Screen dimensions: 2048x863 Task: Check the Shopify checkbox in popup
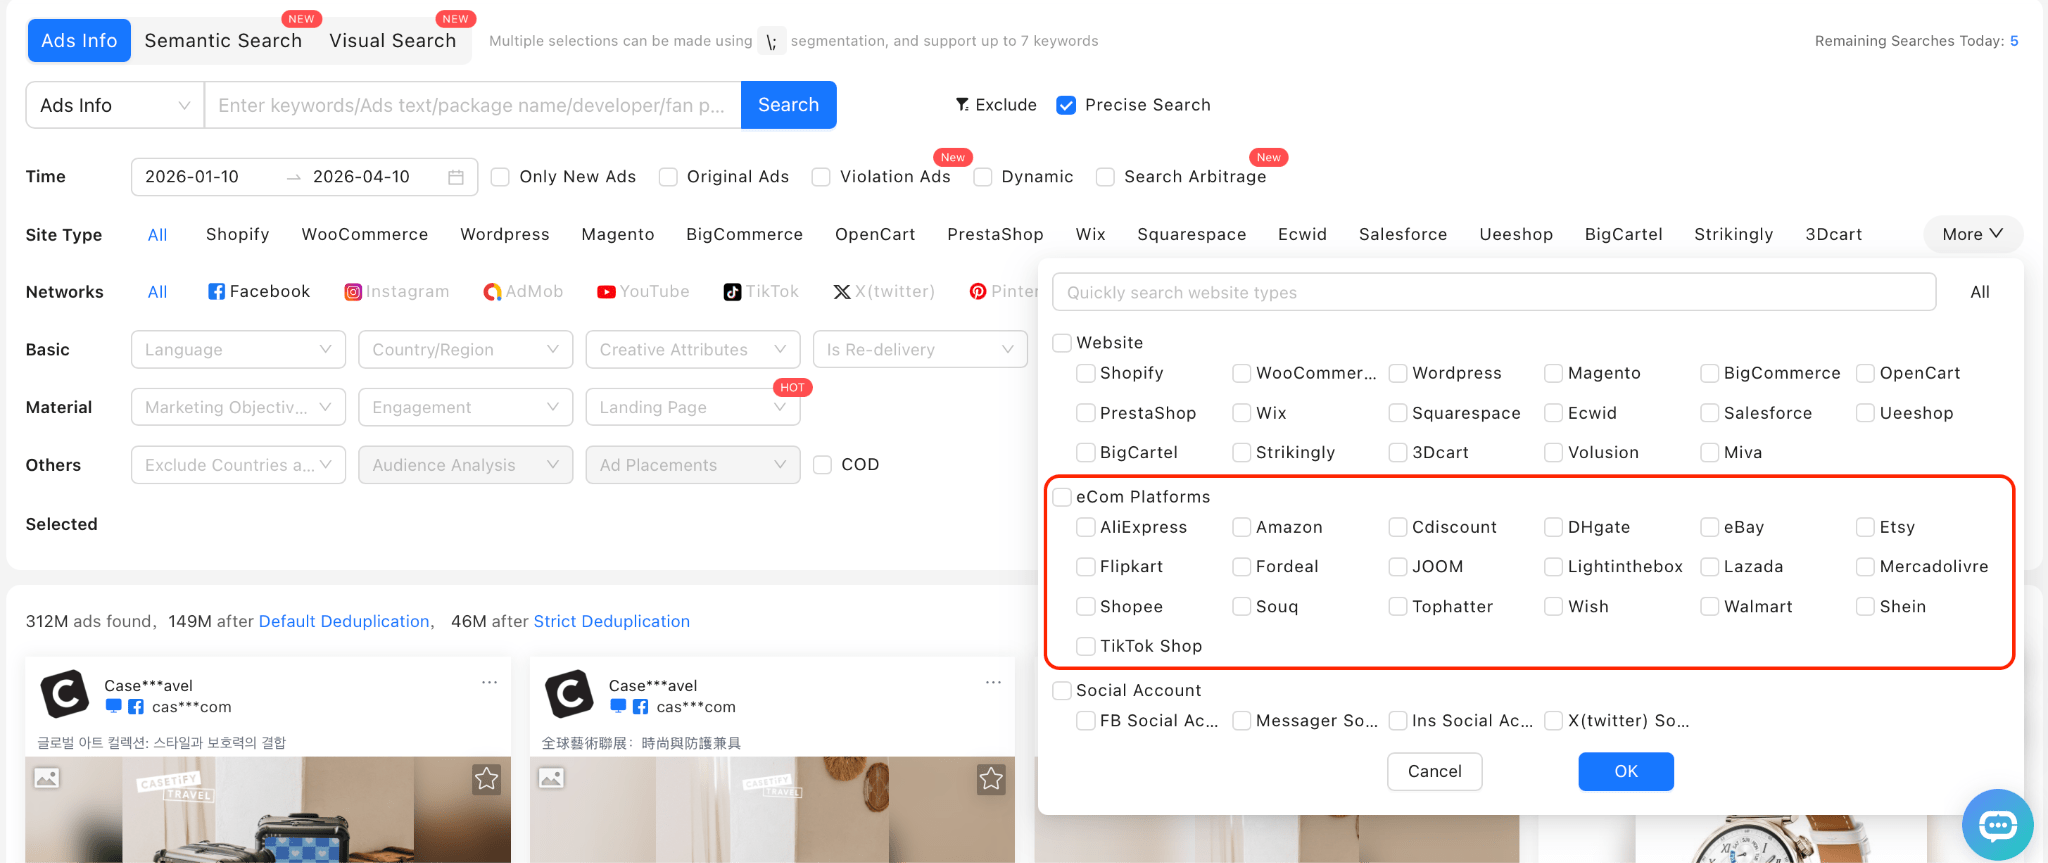pyautogui.click(x=1085, y=373)
